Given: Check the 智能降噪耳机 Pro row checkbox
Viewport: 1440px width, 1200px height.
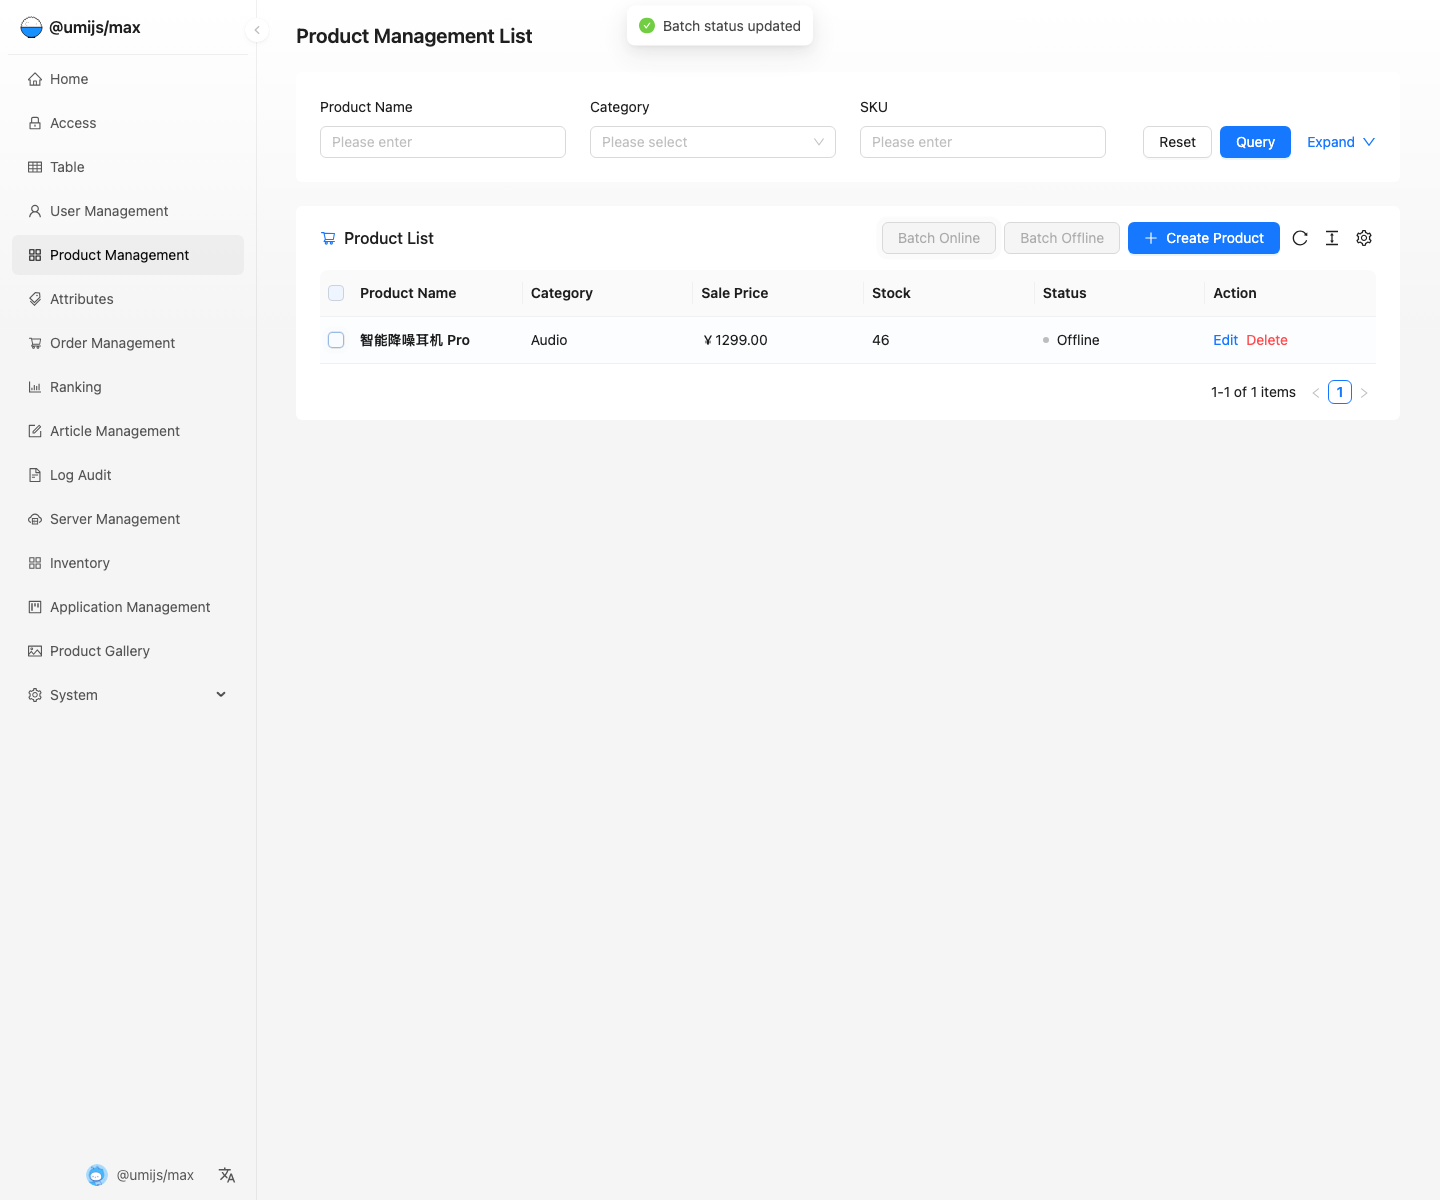Looking at the screenshot, I should (336, 340).
